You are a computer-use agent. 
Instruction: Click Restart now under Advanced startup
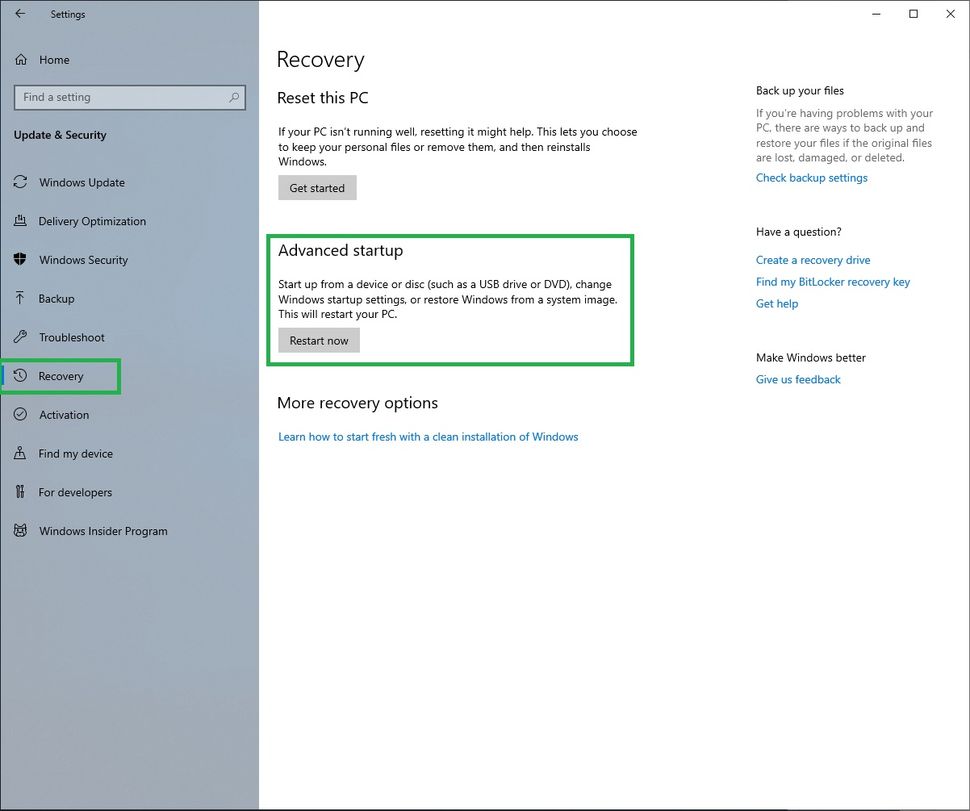[x=318, y=340]
